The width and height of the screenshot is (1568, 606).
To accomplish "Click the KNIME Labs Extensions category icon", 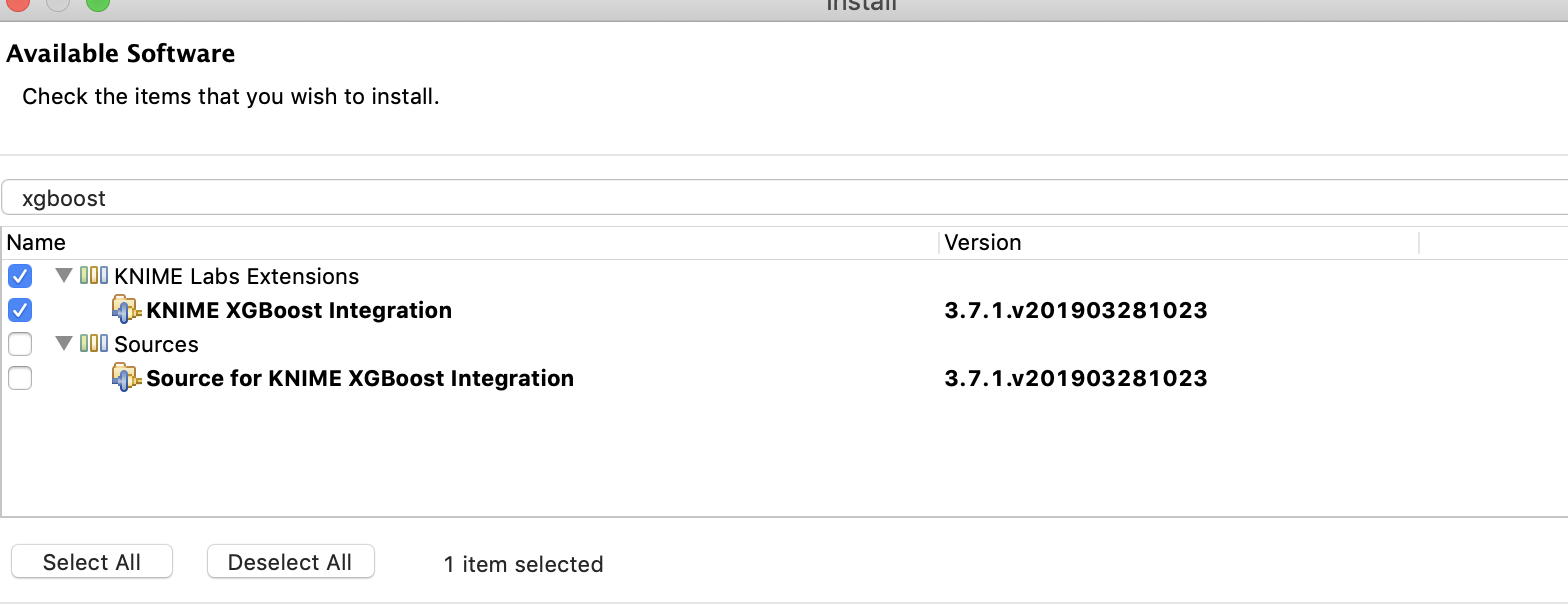I will pos(94,276).
